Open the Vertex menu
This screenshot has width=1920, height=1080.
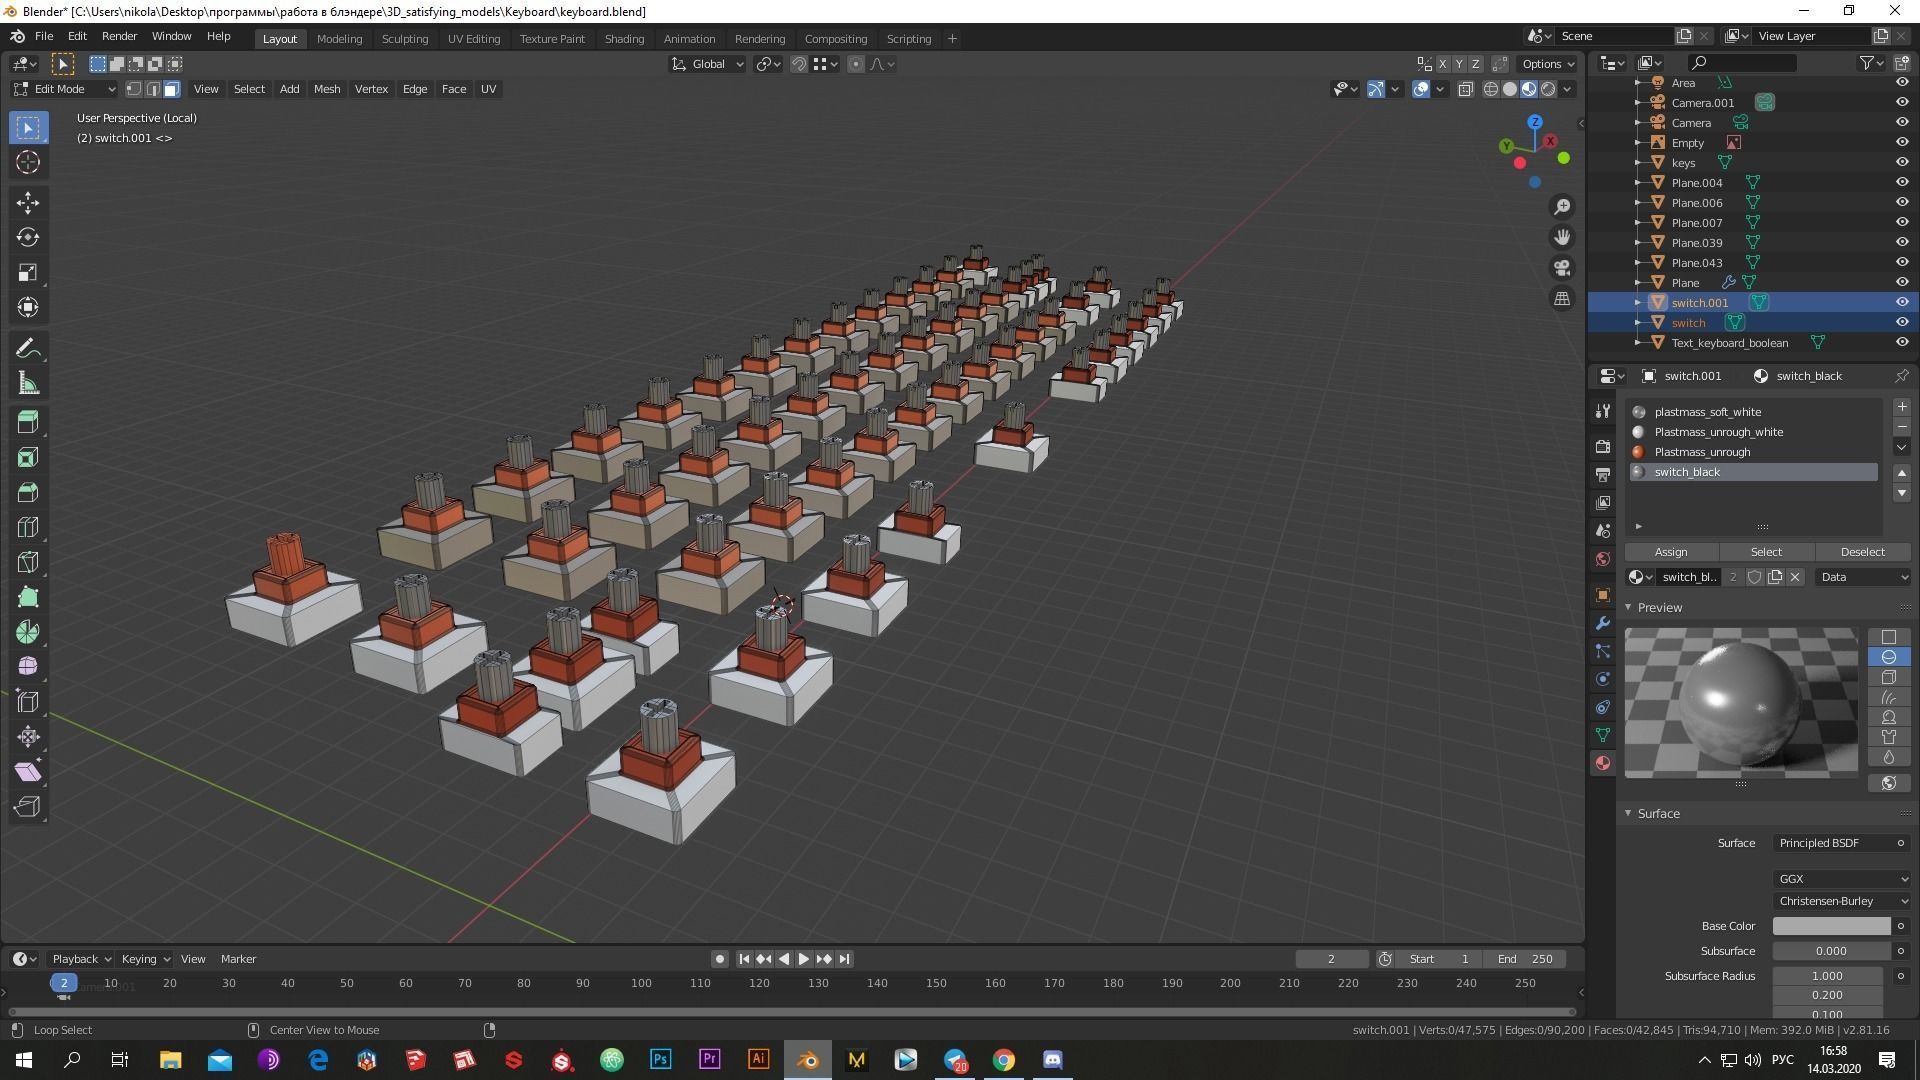(x=371, y=89)
